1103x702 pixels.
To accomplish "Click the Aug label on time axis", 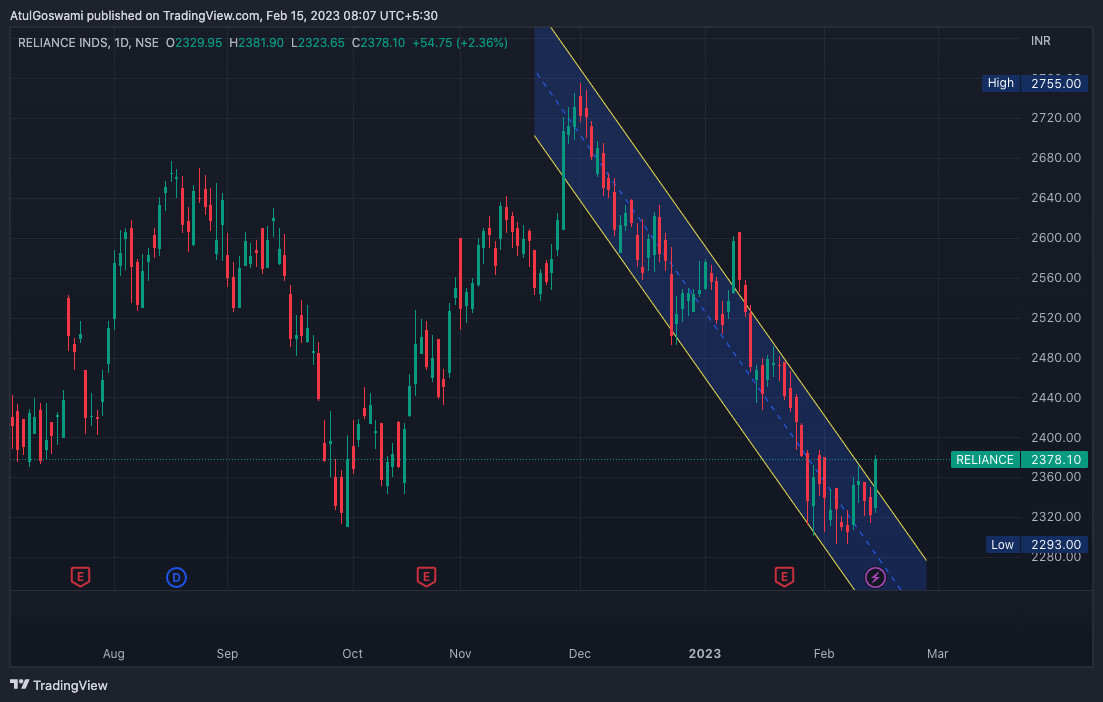I will point(114,653).
